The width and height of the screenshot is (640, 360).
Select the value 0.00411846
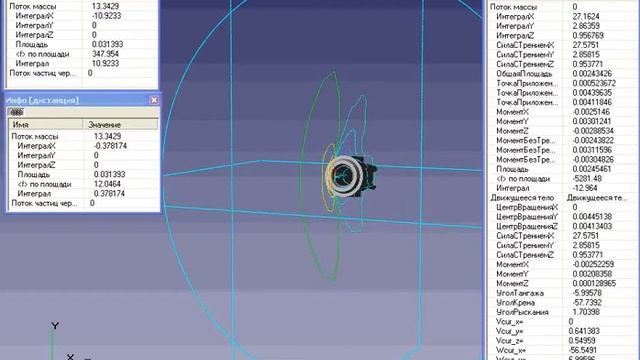(592, 102)
